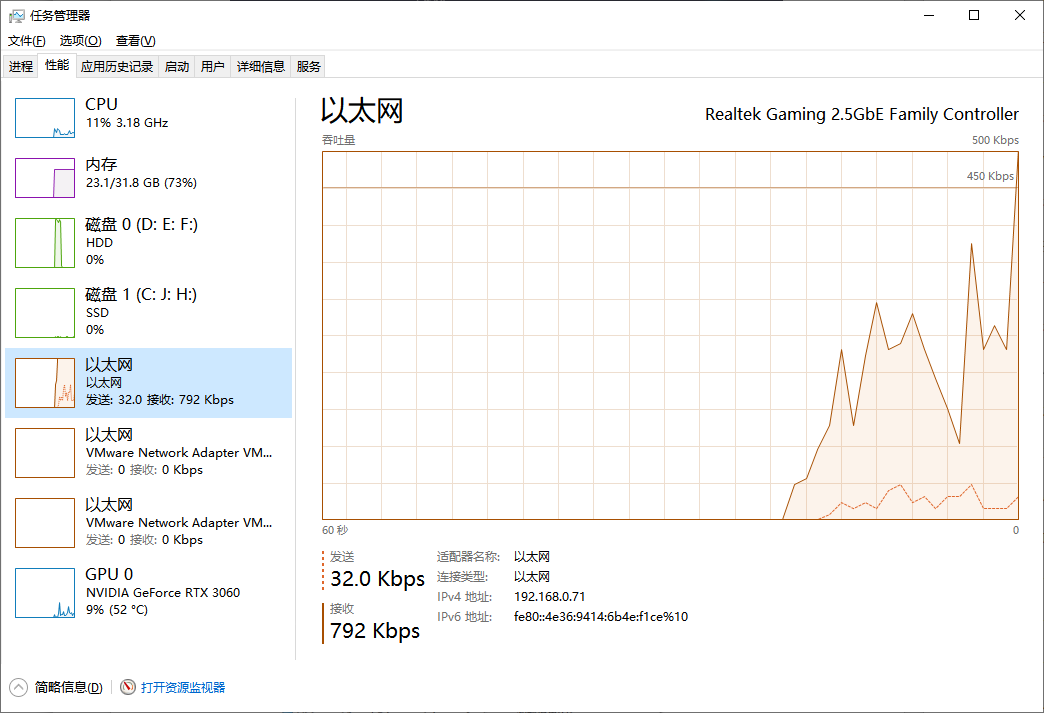
Task: Click the 500 Kbps scale label
Action: (995, 140)
